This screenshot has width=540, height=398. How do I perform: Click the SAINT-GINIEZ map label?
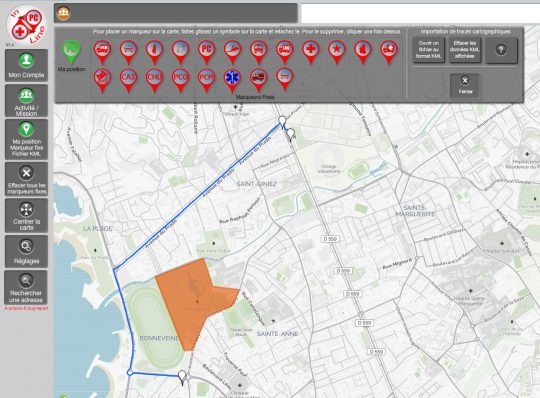pos(257,184)
